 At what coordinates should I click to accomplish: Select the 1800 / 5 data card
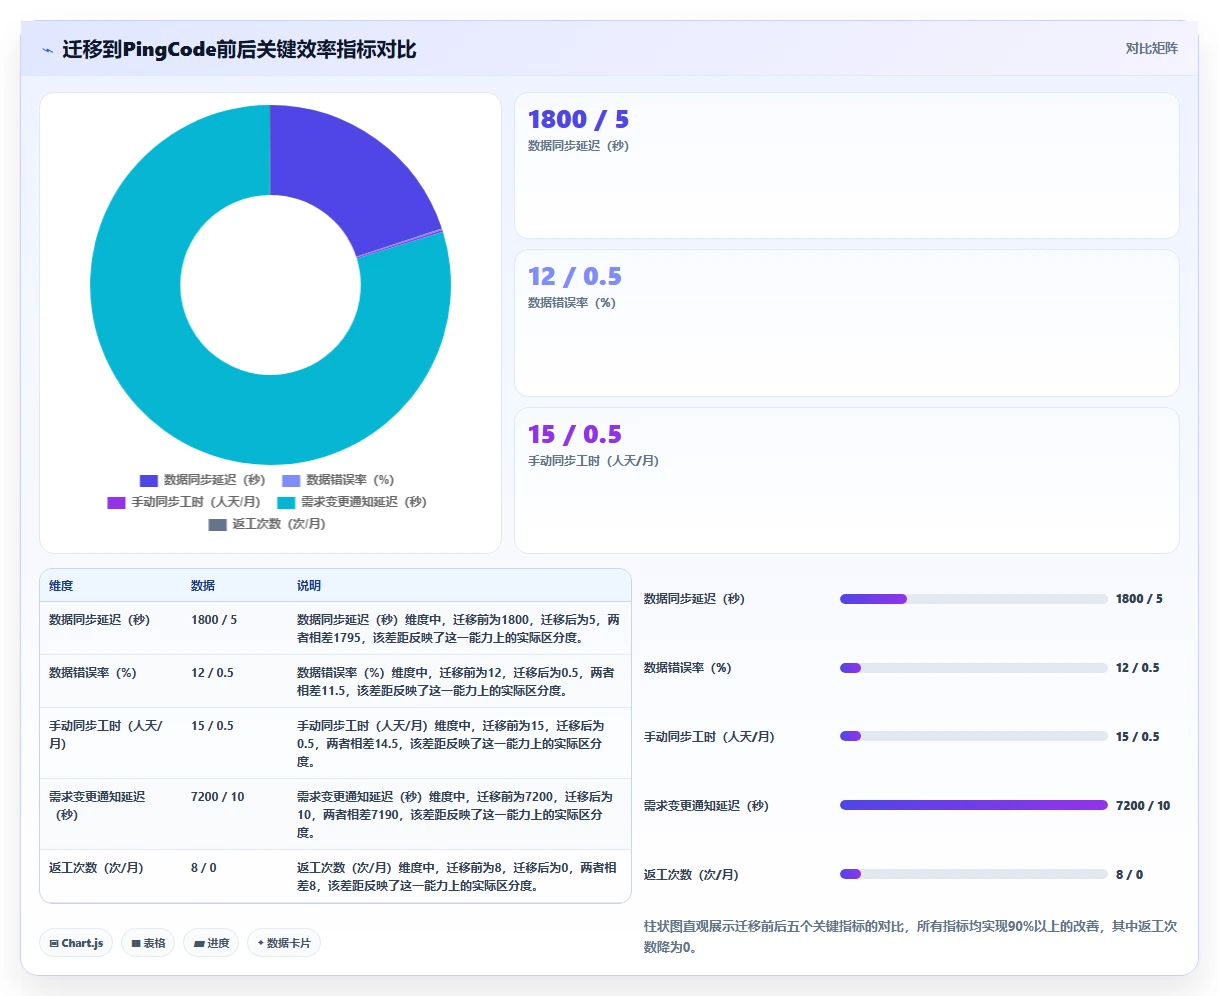click(847, 166)
